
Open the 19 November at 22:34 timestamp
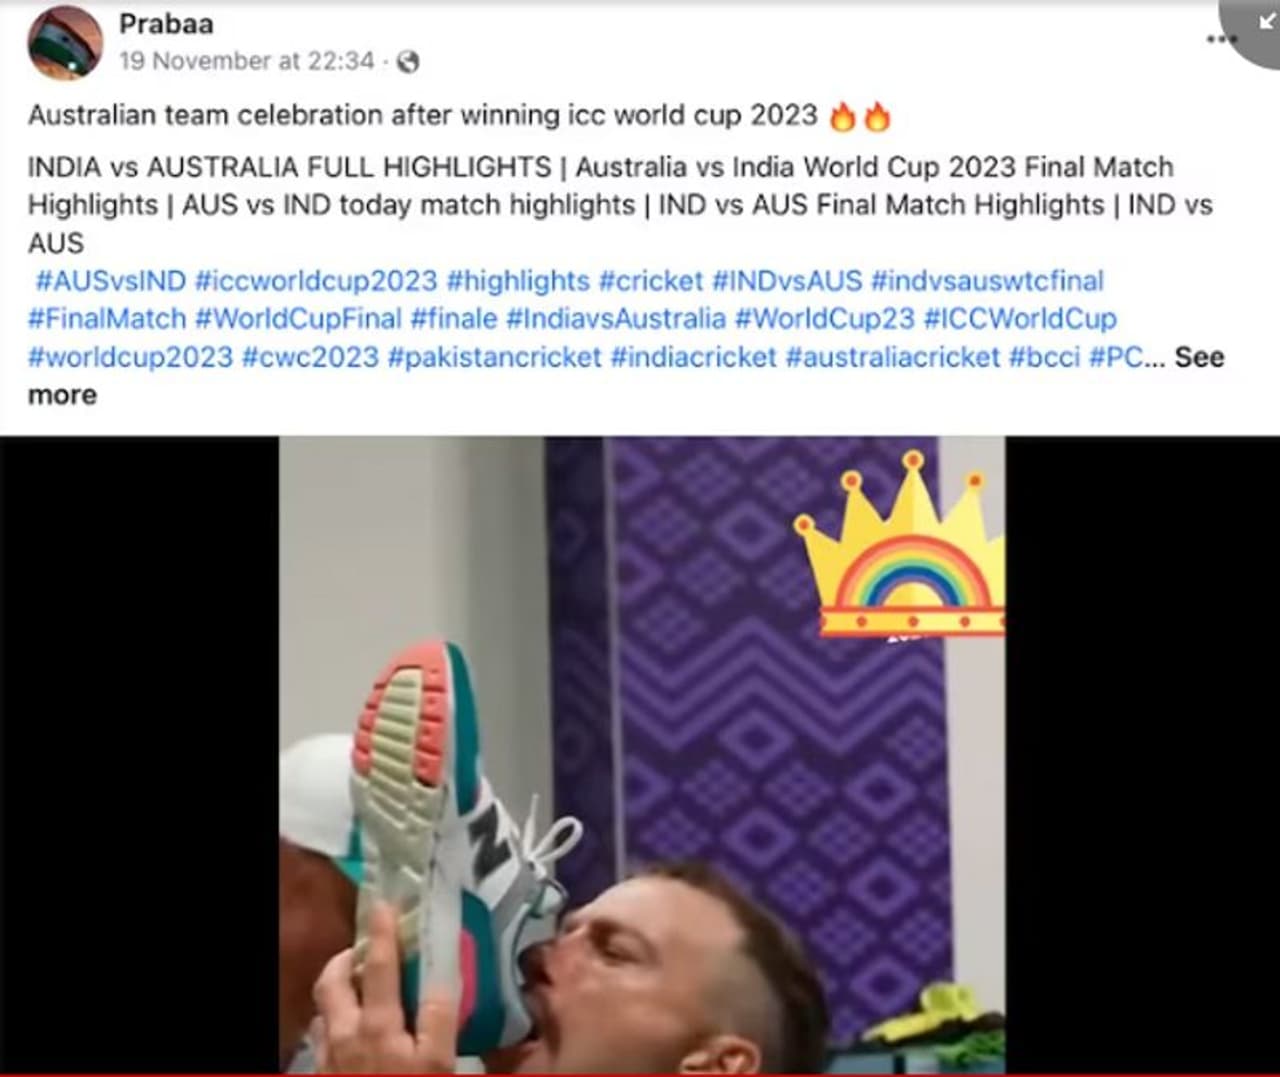247,61
